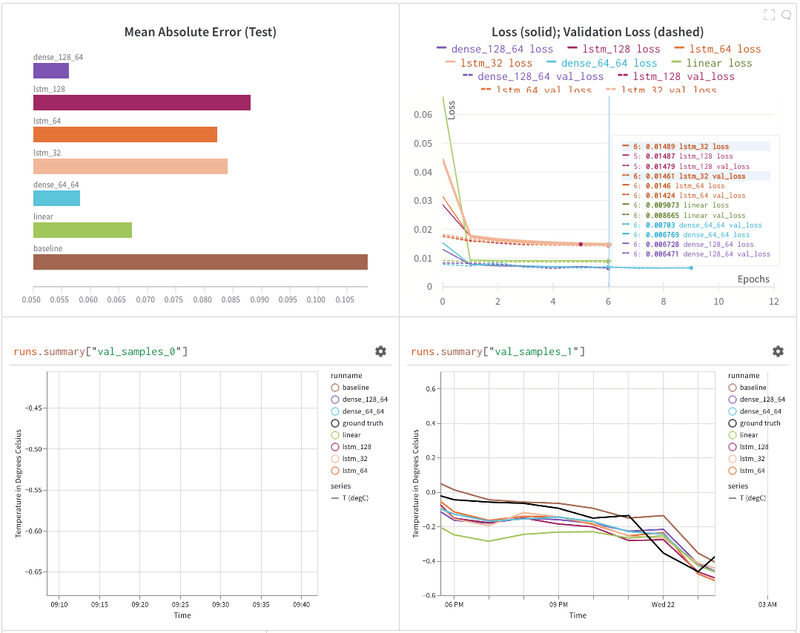The image size is (800, 633).
Task: Click dense_128_64 loss legend entry
Action: (x=495, y=49)
